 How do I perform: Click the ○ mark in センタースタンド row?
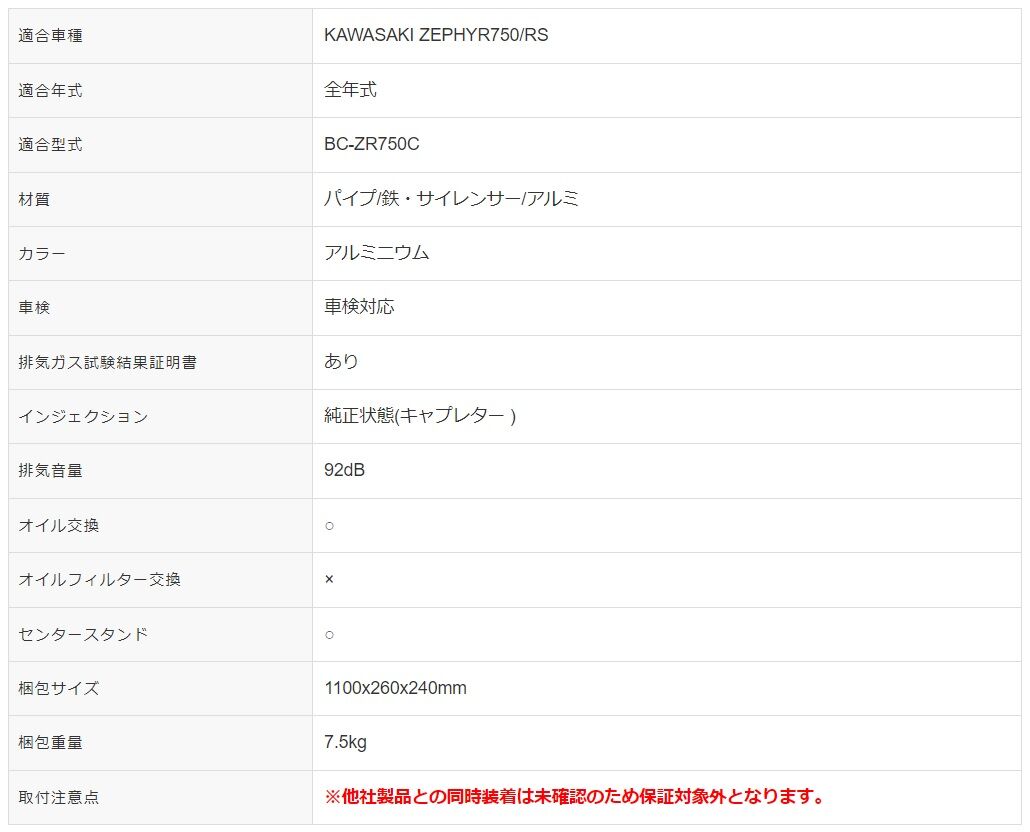tap(330, 634)
